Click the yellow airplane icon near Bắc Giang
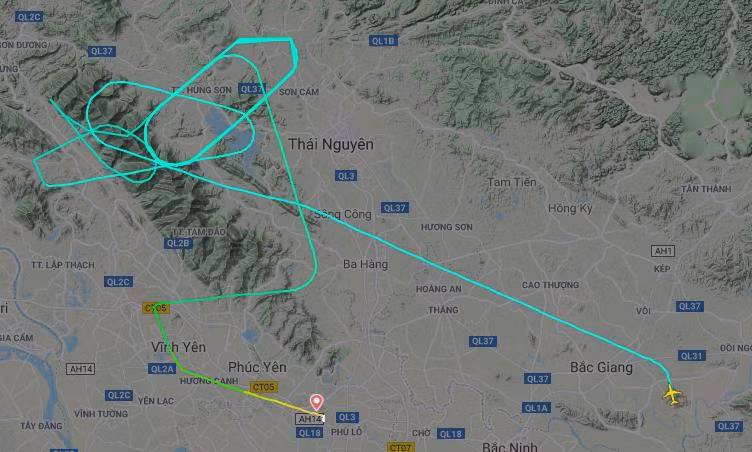This screenshot has height=452, width=752. pyautogui.click(x=672, y=395)
